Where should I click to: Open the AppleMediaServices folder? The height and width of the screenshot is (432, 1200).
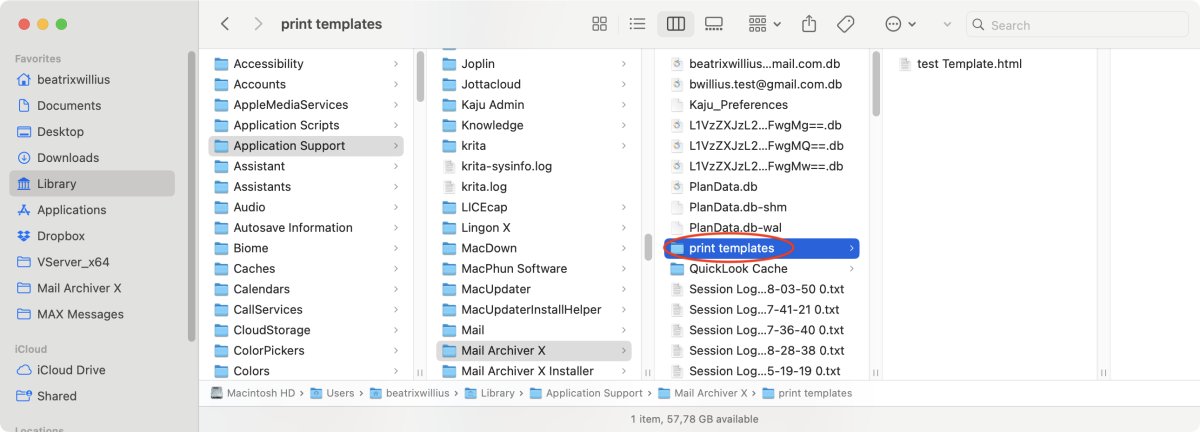[306, 105]
